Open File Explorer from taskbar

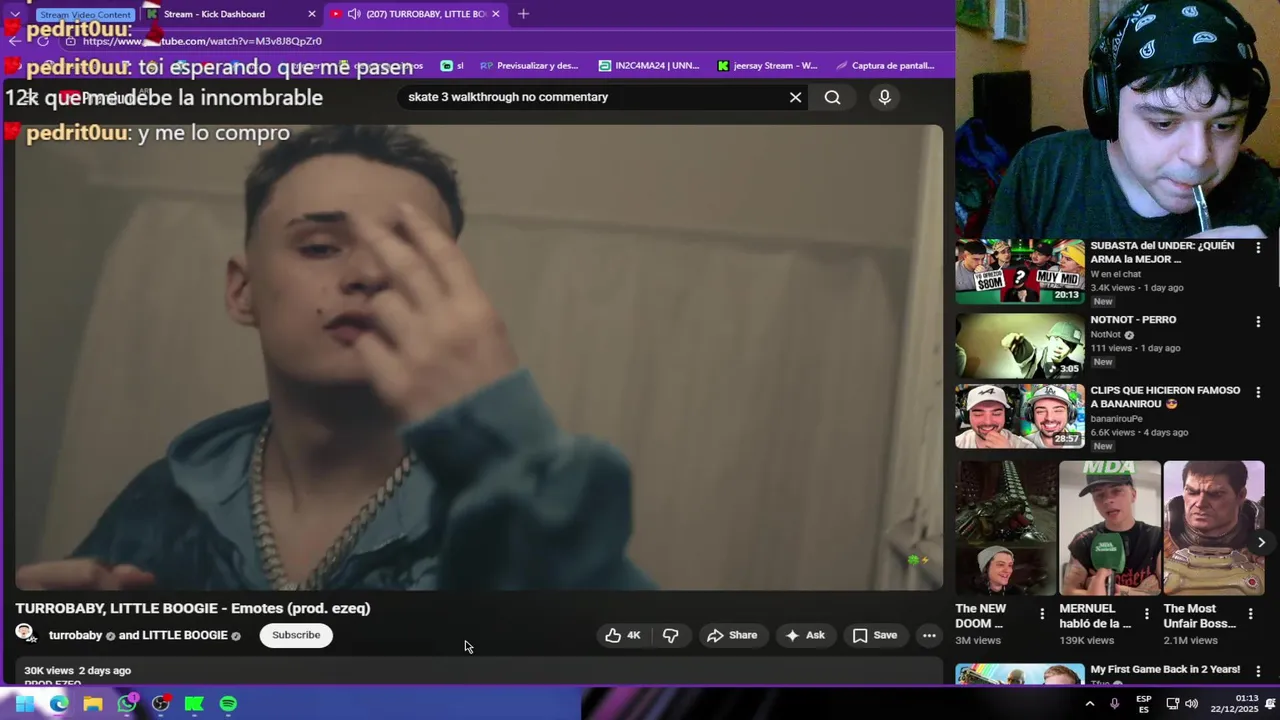pyautogui.click(x=93, y=704)
